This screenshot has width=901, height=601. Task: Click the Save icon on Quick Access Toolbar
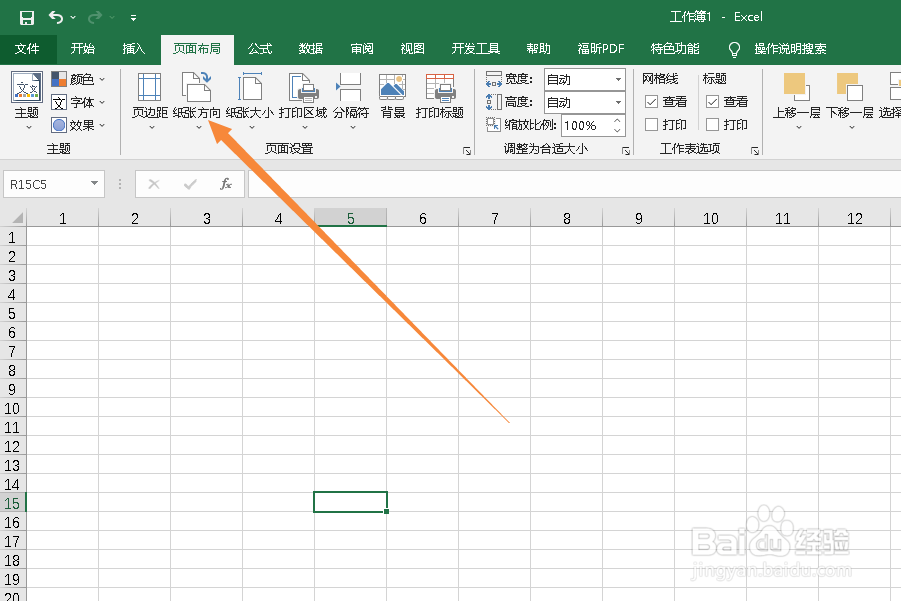[26, 16]
